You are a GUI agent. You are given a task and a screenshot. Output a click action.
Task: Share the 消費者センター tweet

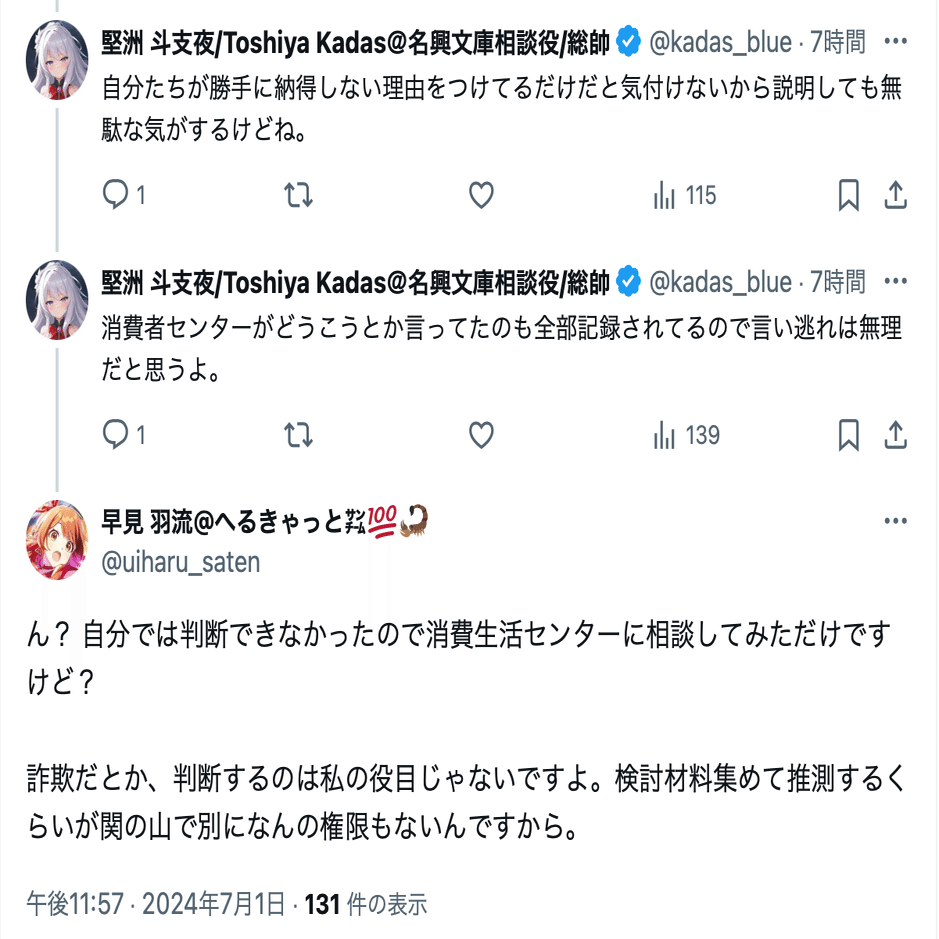tap(896, 435)
